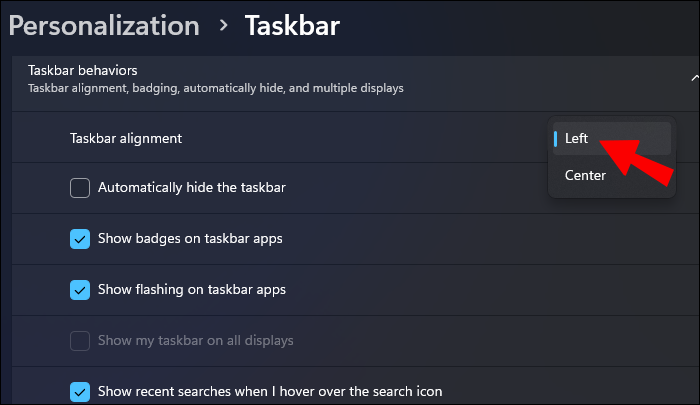Click the blue selection indicator beside Left
700x405 pixels.
(556, 139)
